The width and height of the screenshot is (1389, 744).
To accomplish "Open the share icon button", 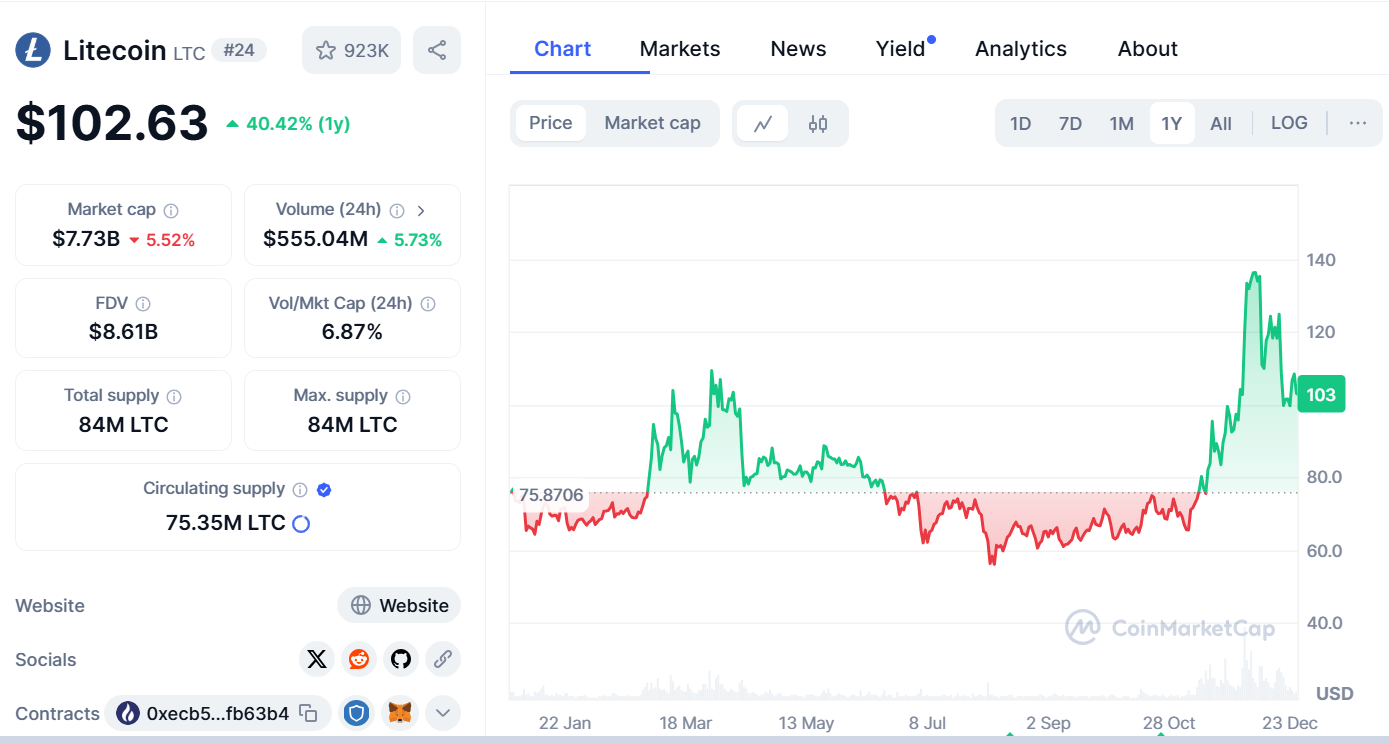I will pyautogui.click(x=437, y=50).
